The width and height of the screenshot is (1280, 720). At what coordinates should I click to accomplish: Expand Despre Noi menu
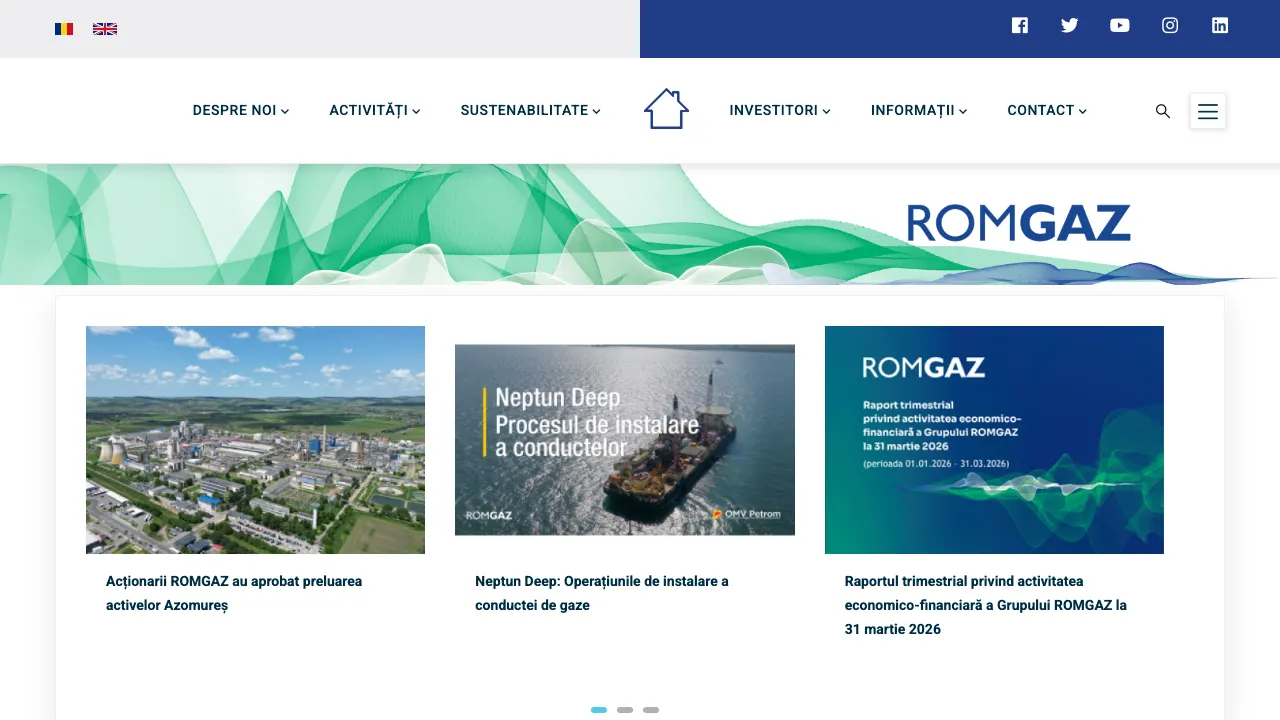(241, 110)
